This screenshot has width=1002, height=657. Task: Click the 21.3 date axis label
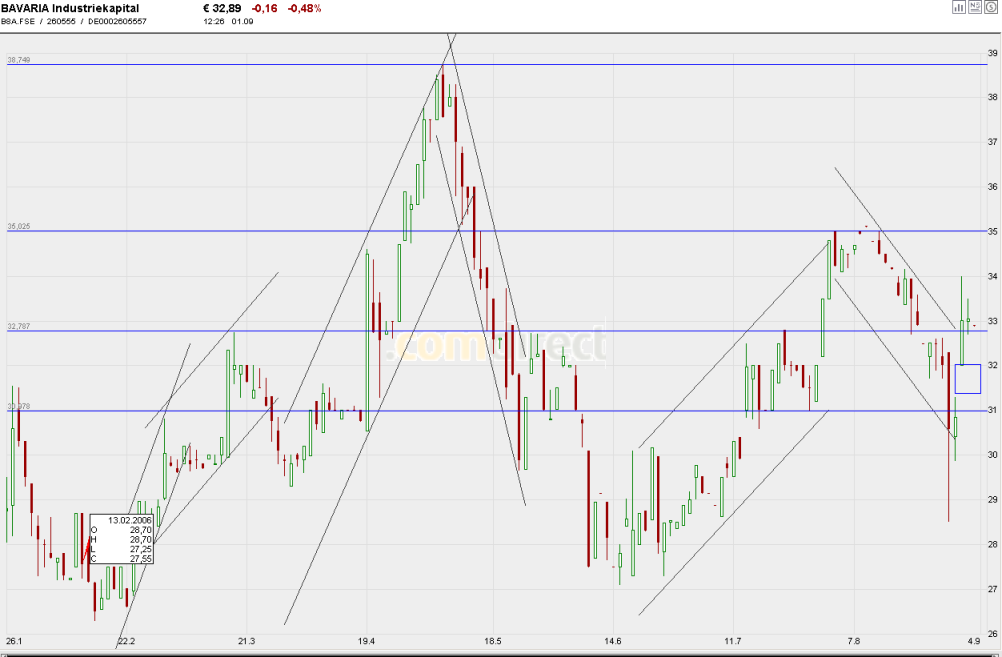246,641
